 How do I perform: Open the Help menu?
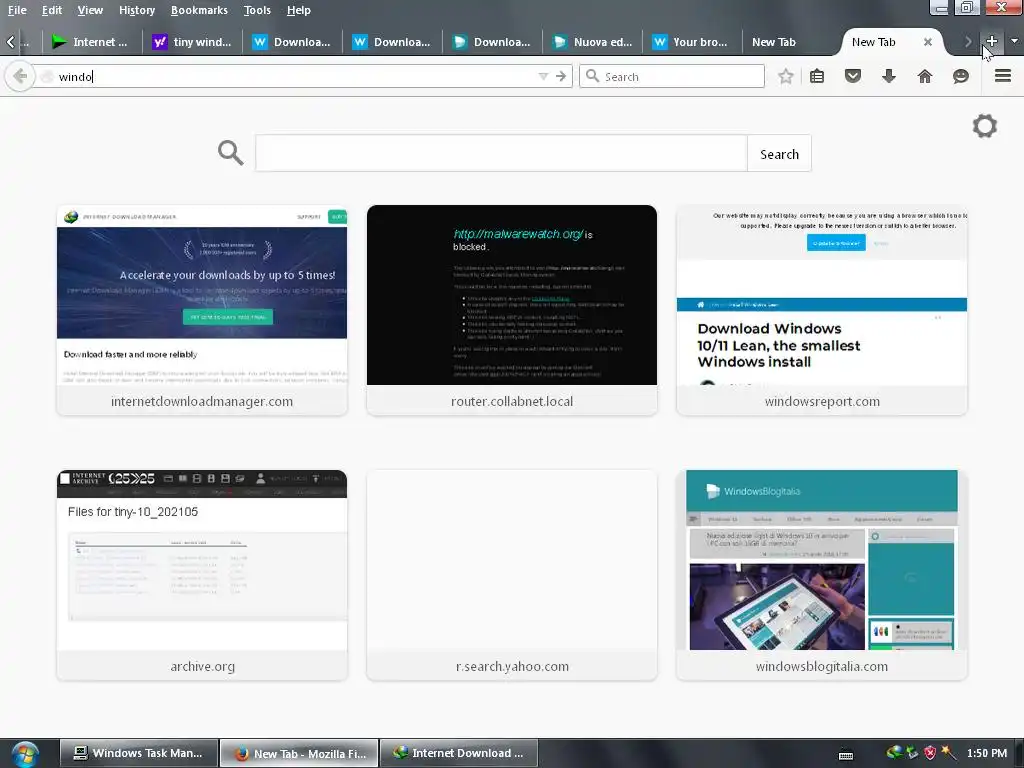click(x=298, y=10)
